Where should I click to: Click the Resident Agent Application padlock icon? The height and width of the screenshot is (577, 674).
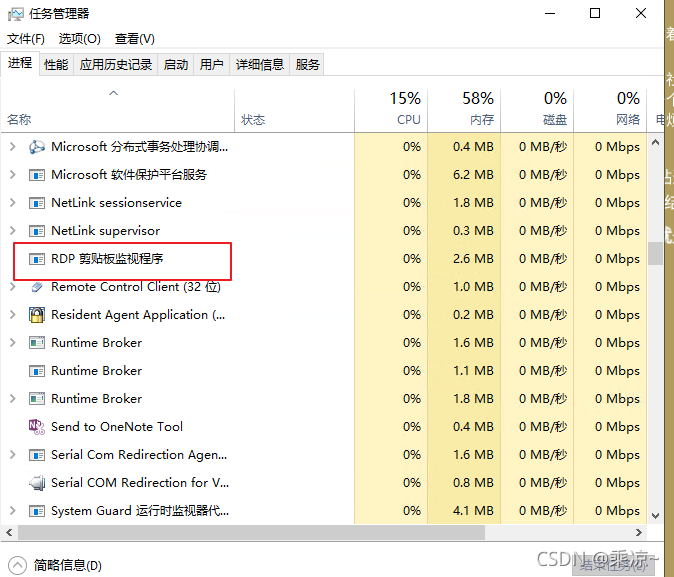37,315
